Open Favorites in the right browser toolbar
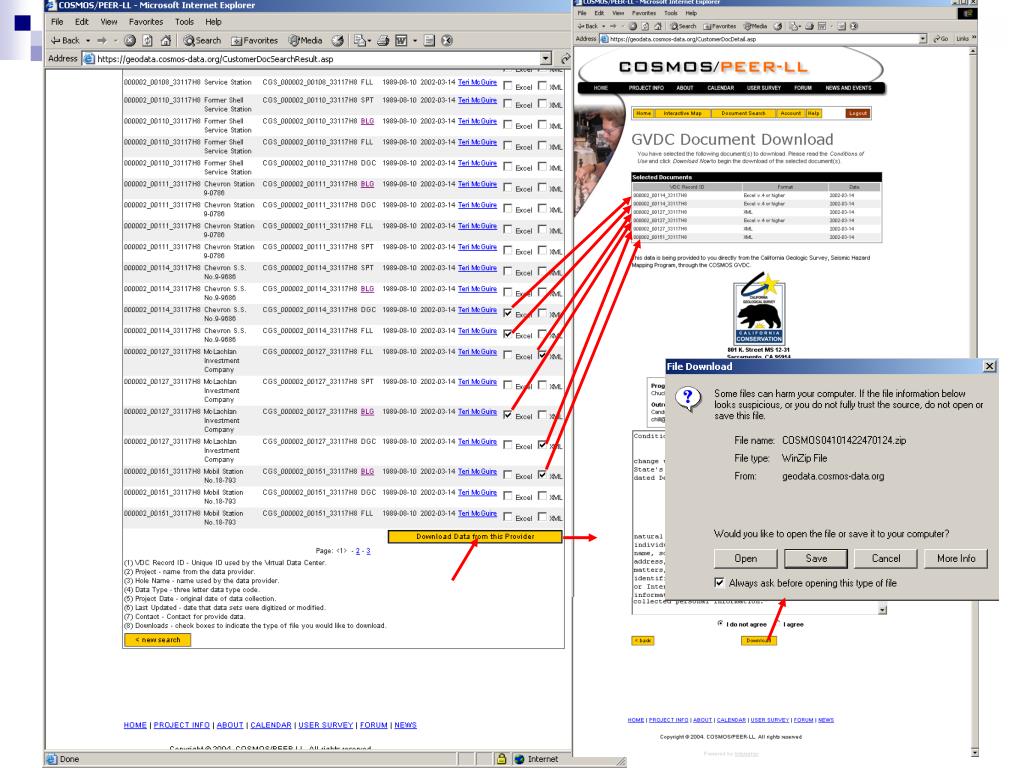Image resolution: width=1024 pixels, height=768 pixels. click(x=720, y=26)
